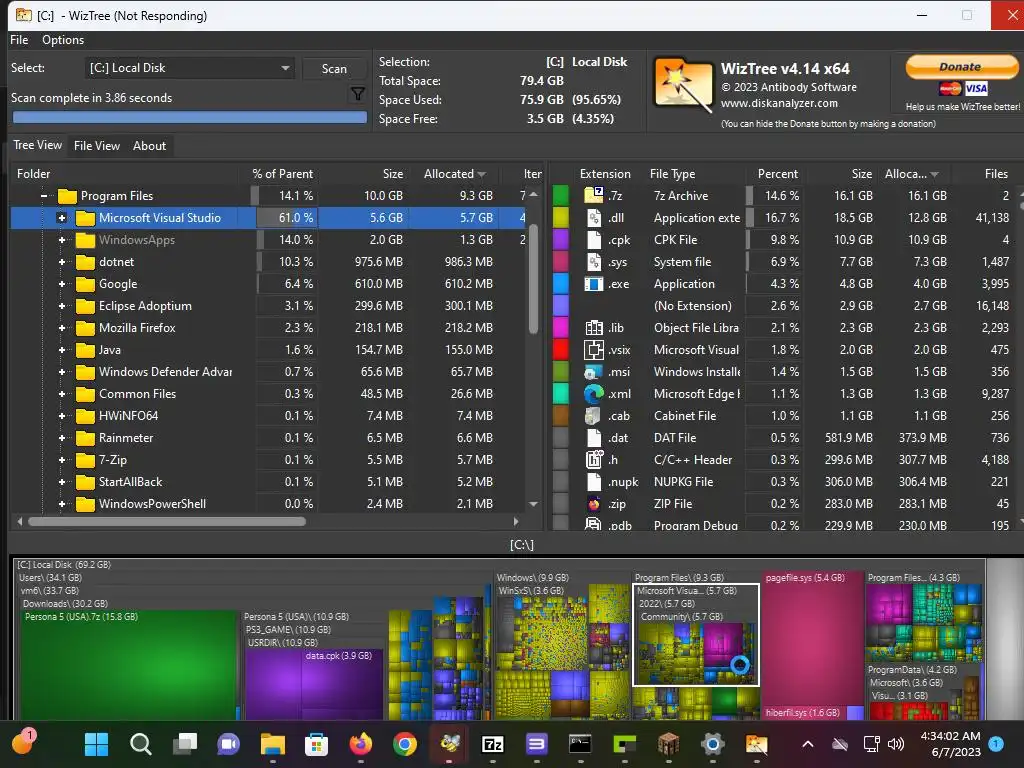Expand the Microsoft Visual Studio folder
Screen dimensions: 1024x768
tap(62, 218)
